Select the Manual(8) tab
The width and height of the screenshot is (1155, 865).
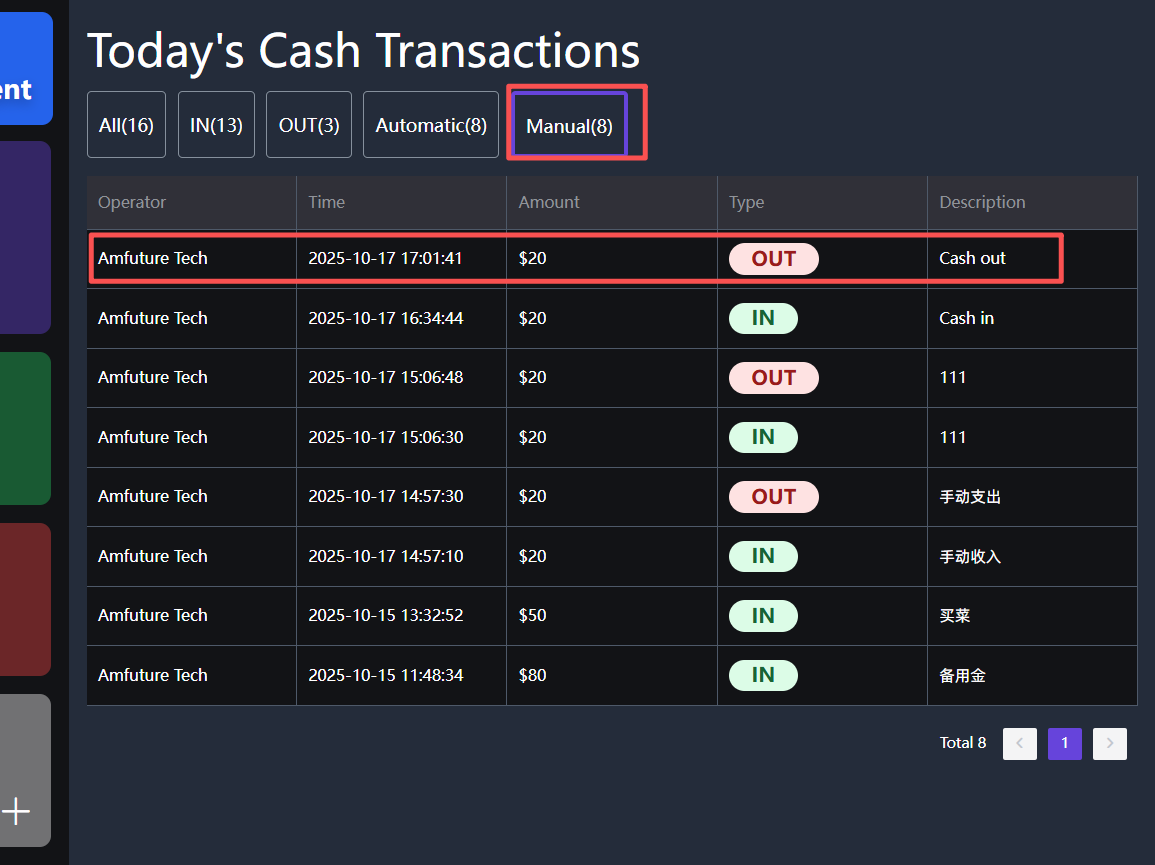pyautogui.click(x=569, y=126)
